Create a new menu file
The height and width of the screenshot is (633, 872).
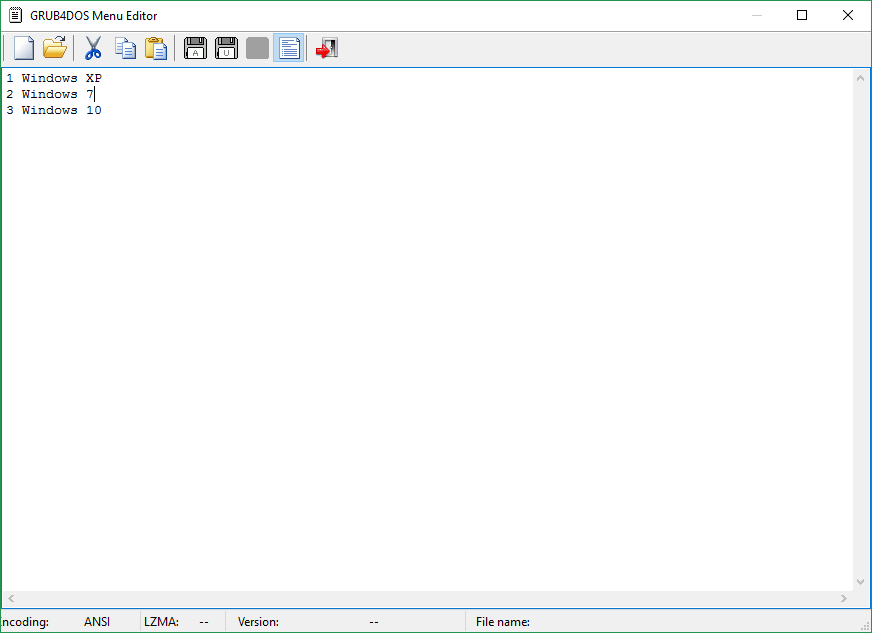[x=24, y=48]
